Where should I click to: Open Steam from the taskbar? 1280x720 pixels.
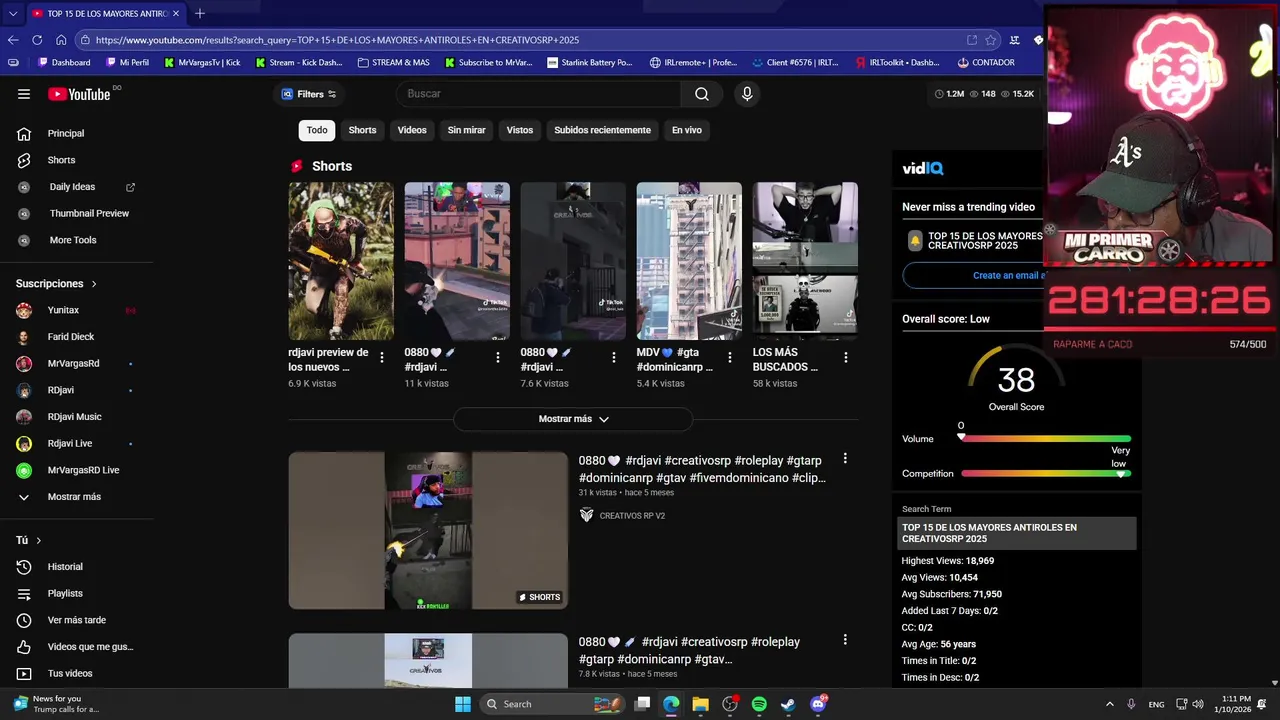(788, 704)
